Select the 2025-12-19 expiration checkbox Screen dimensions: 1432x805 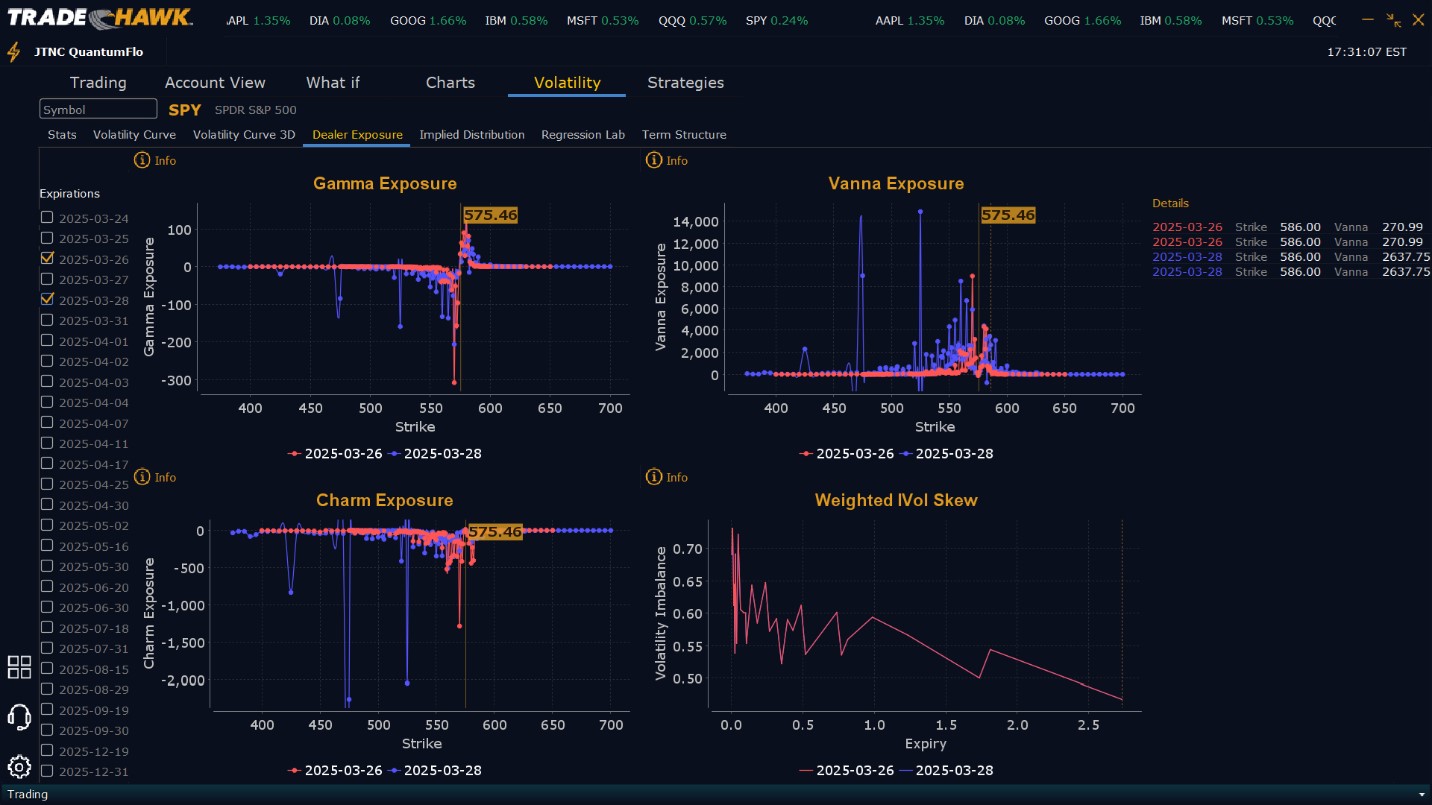point(47,751)
